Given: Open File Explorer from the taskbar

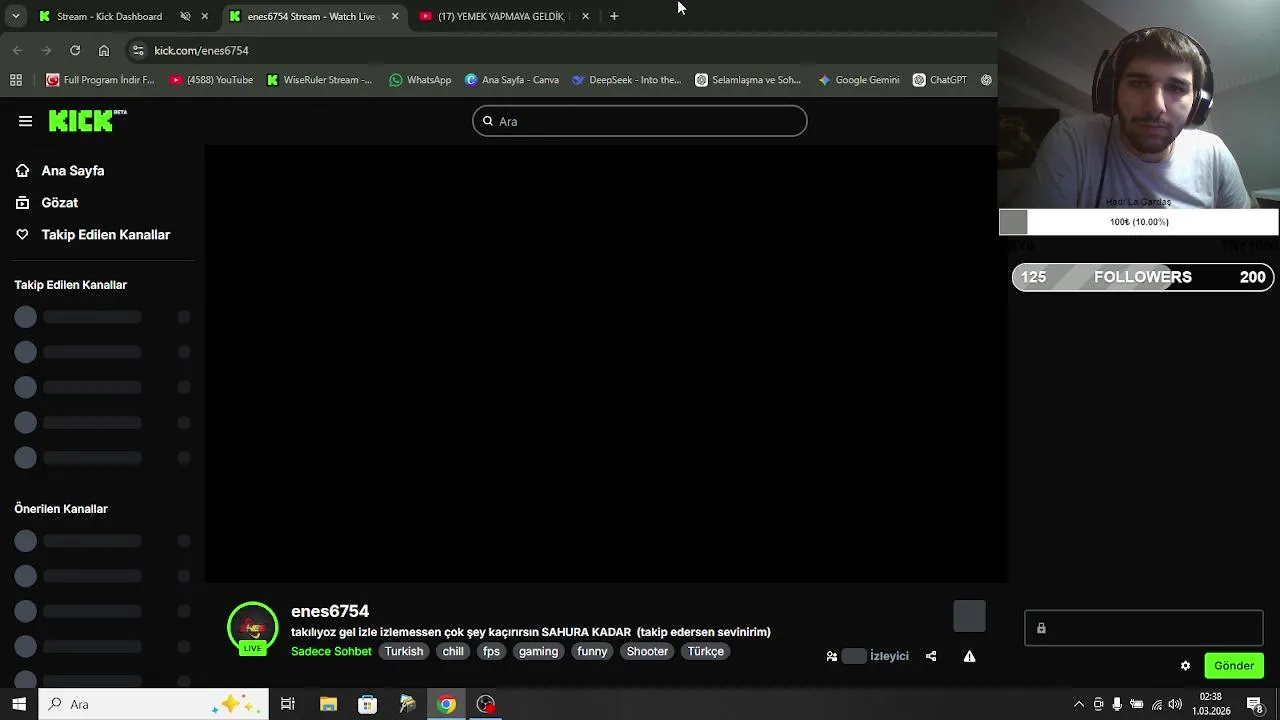Looking at the screenshot, I should [x=328, y=705].
